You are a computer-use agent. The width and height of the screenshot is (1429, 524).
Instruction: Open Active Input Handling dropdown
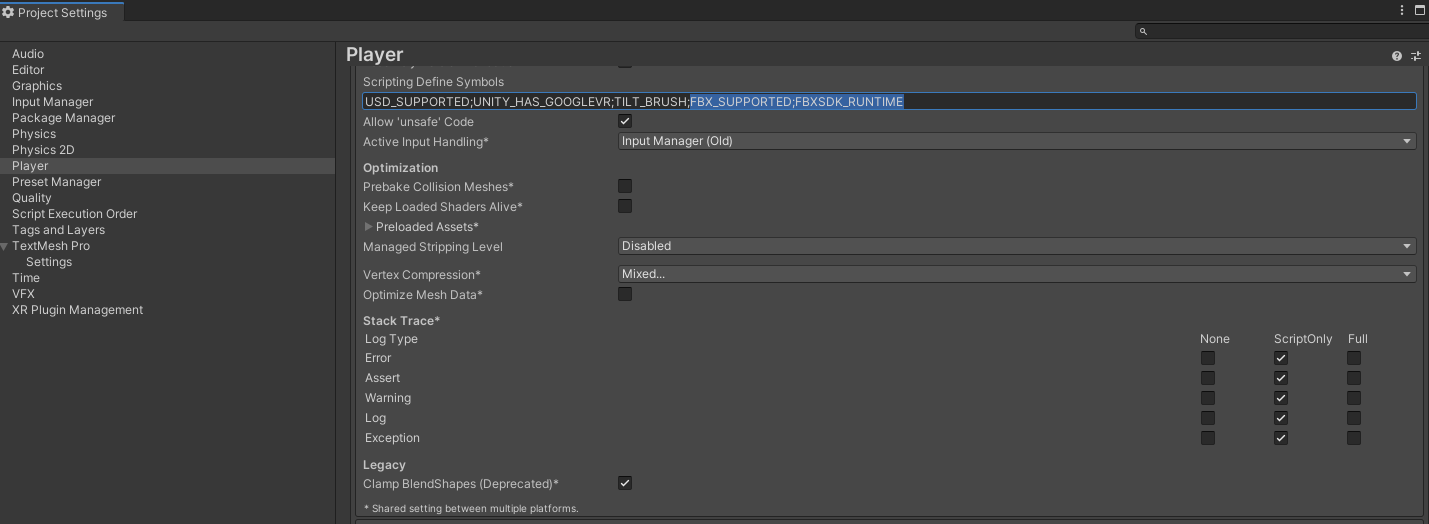coord(1017,141)
